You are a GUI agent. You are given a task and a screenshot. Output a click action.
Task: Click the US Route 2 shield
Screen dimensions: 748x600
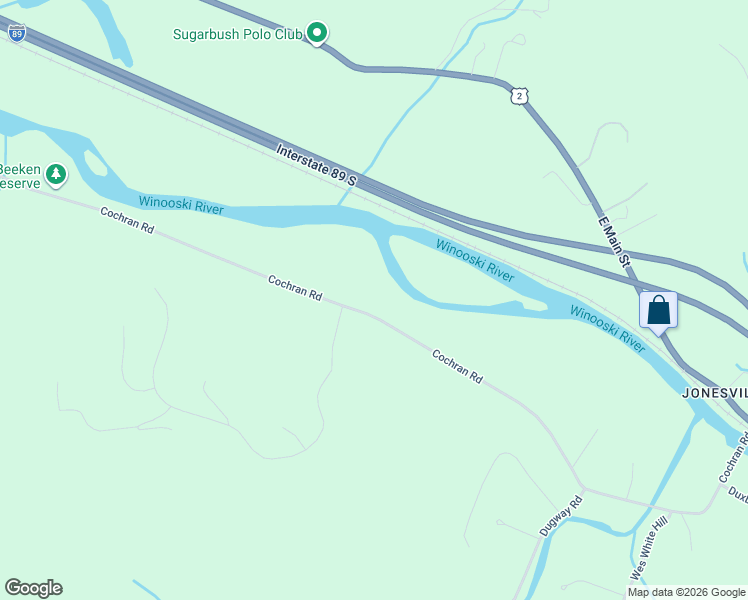519,97
